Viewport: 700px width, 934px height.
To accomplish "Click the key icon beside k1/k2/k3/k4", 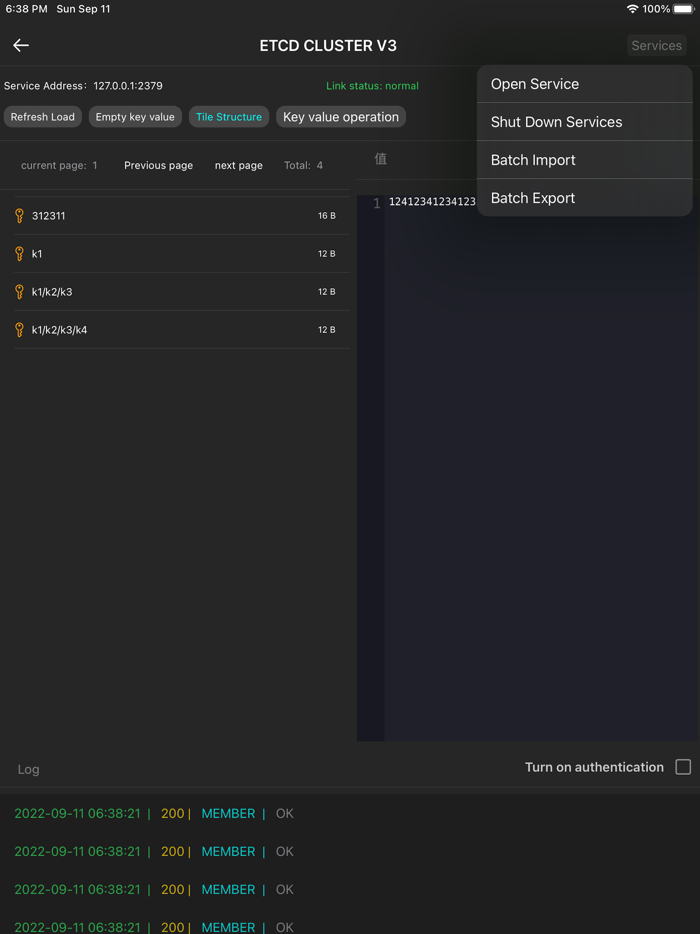I will click(19, 330).
